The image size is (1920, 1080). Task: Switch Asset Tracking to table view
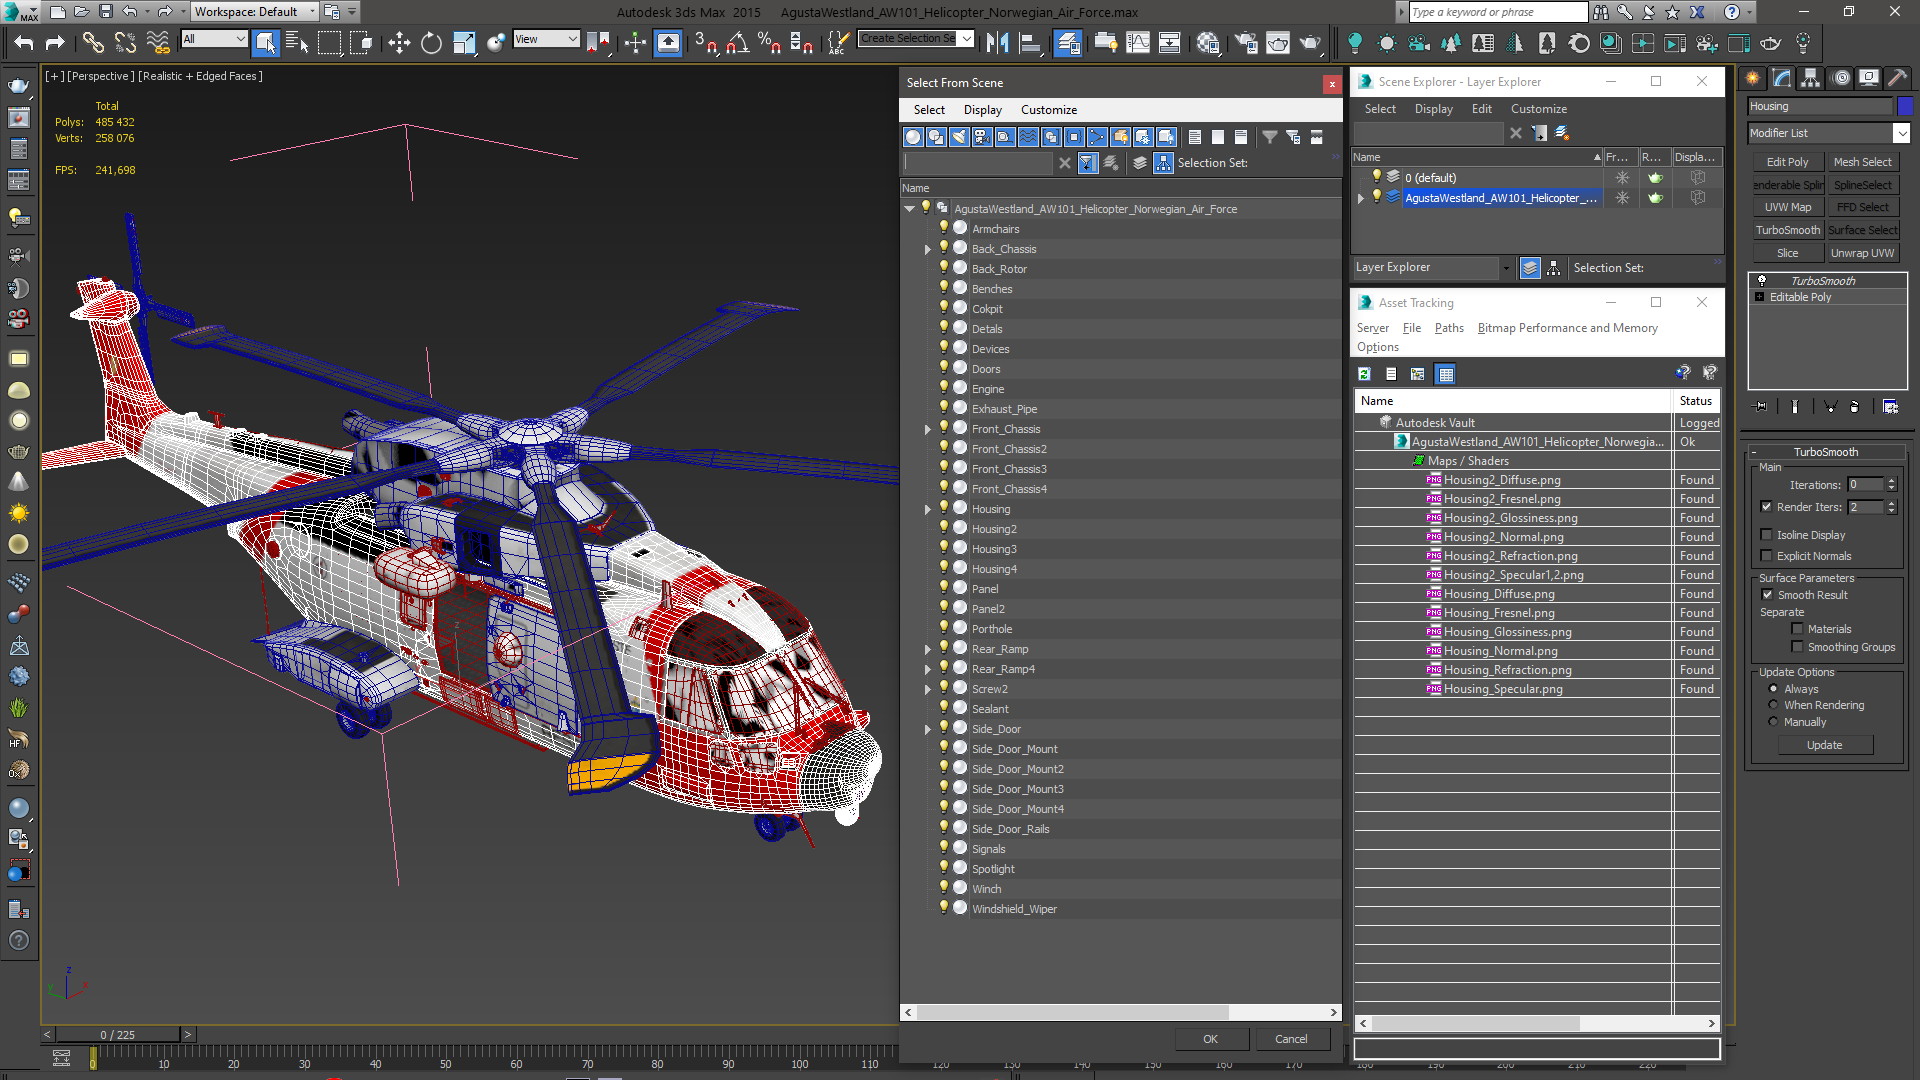1445,374
